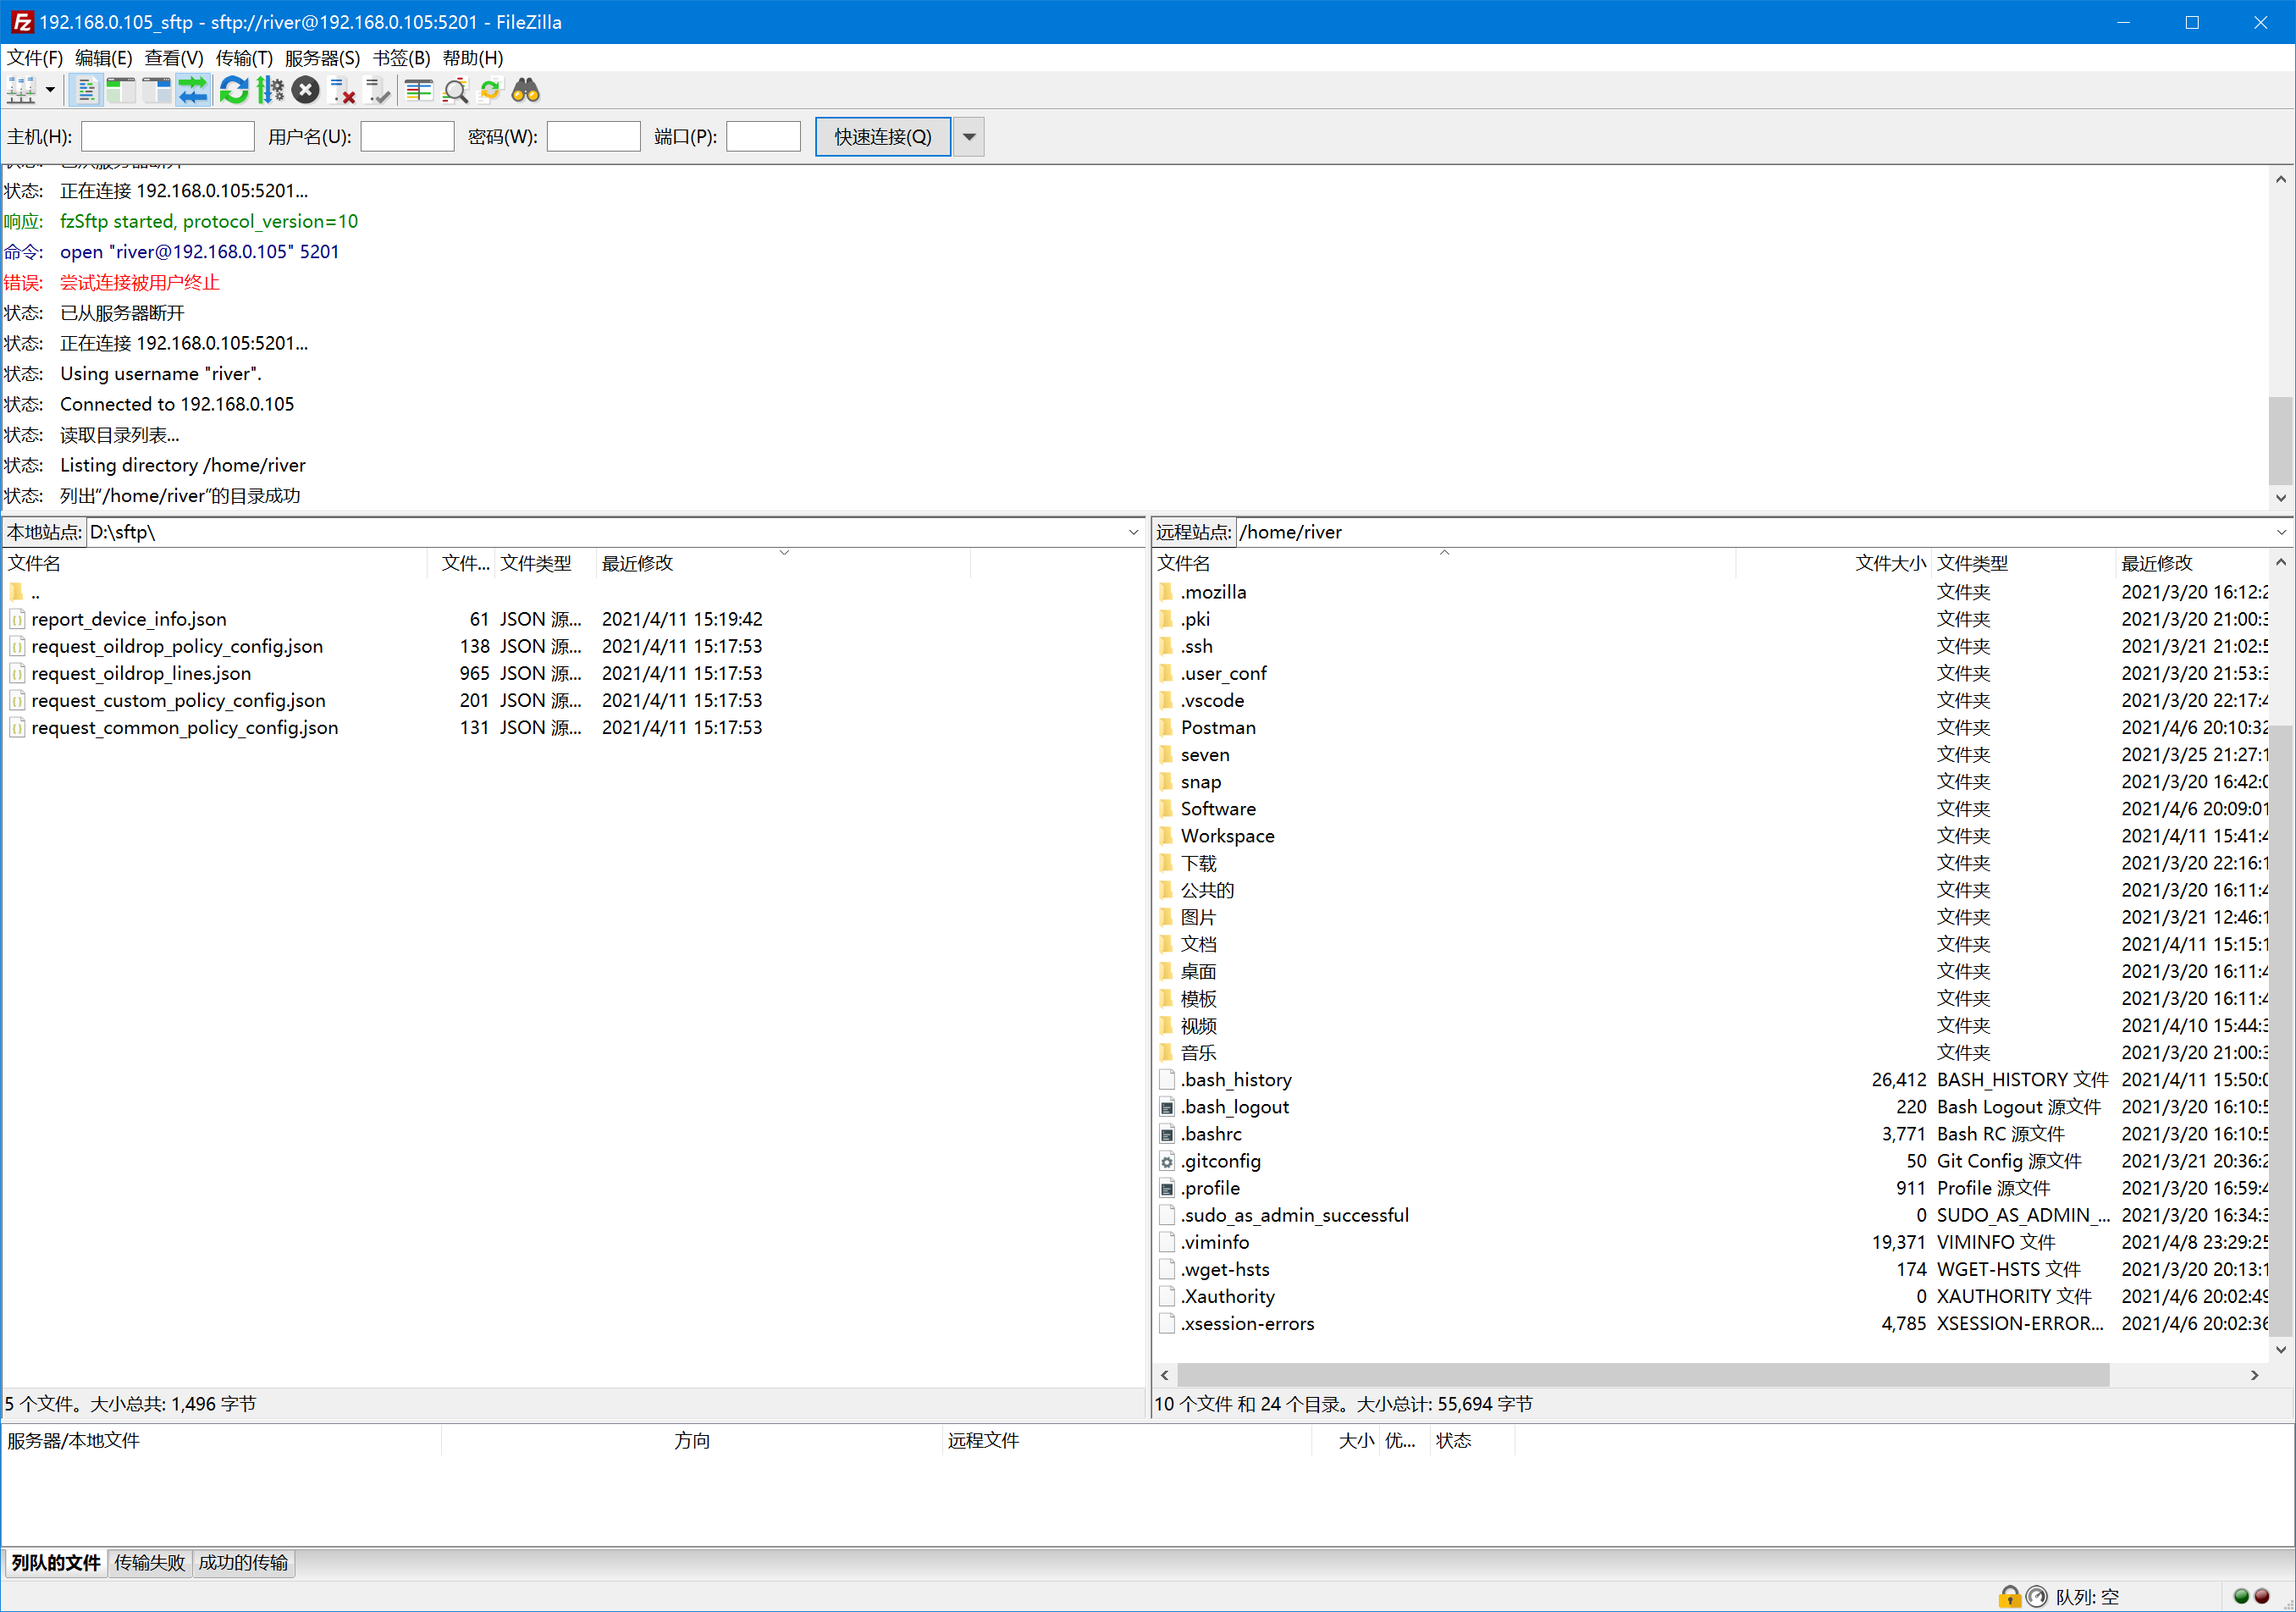Focus the 端口(P) port field
Viewport: 2296px width, 1612px height.
pyautogui.click(x=763, y=136)
